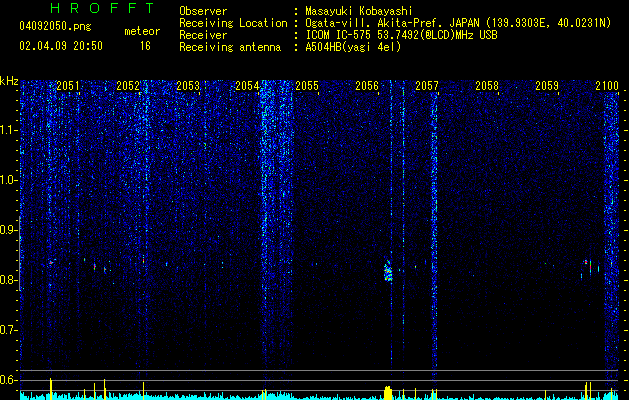Click the 2057 time marker
This screenshot has width=629, height=400.
point(427,86)
